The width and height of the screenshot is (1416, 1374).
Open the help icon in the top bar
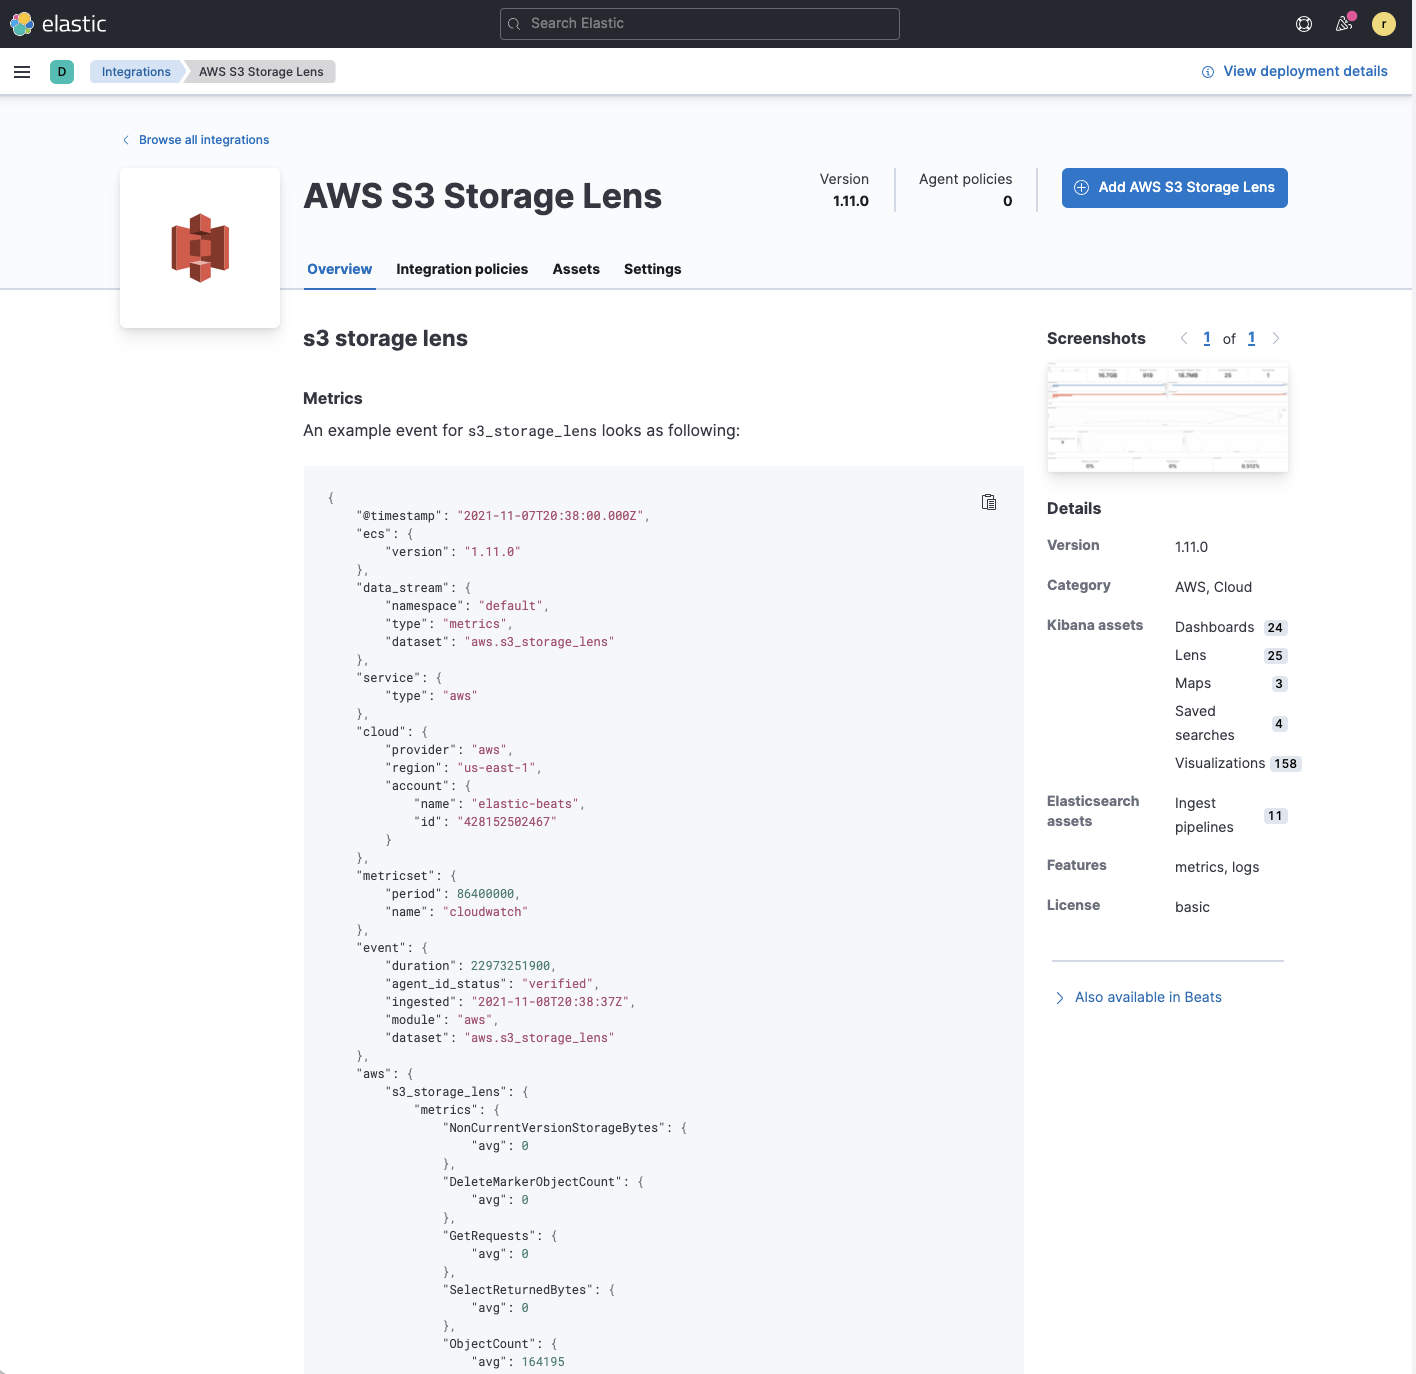(1303, 23)
